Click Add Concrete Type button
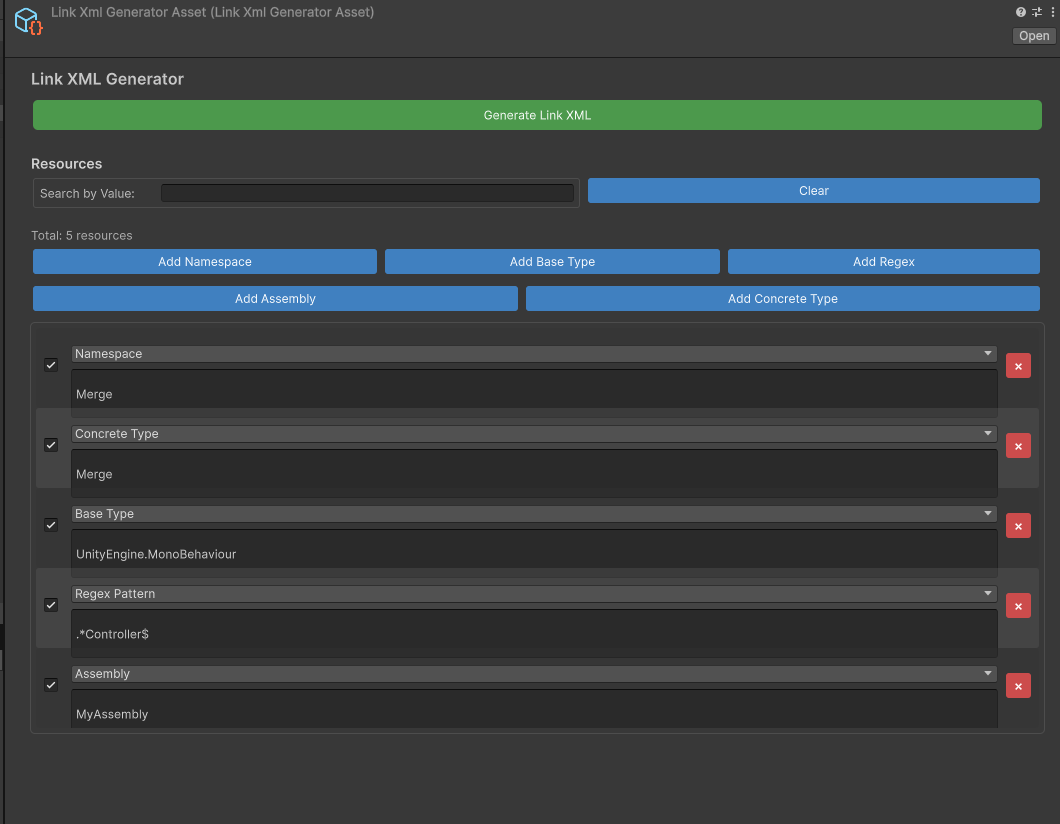 click(783, 299)
